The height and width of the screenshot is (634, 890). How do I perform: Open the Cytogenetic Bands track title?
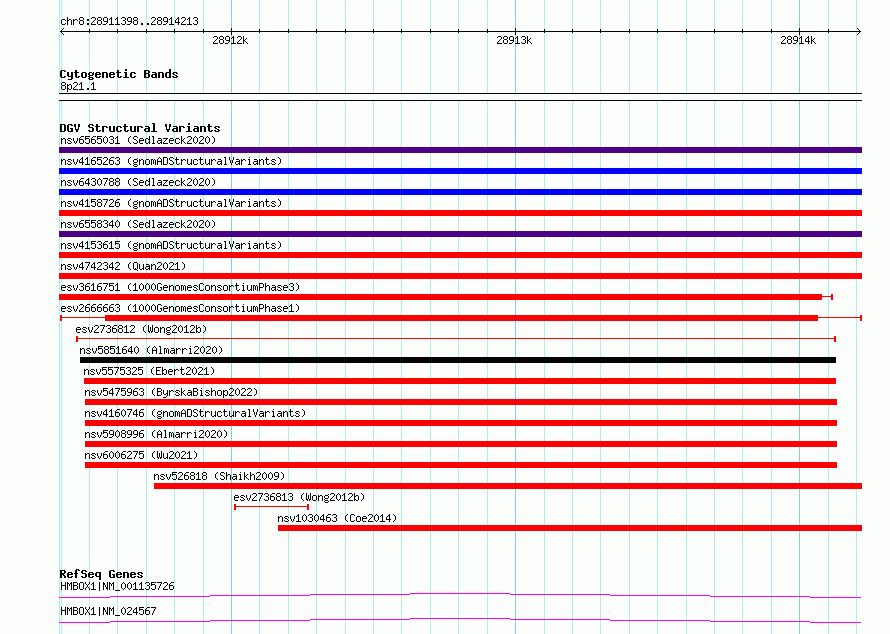[119, 74]
